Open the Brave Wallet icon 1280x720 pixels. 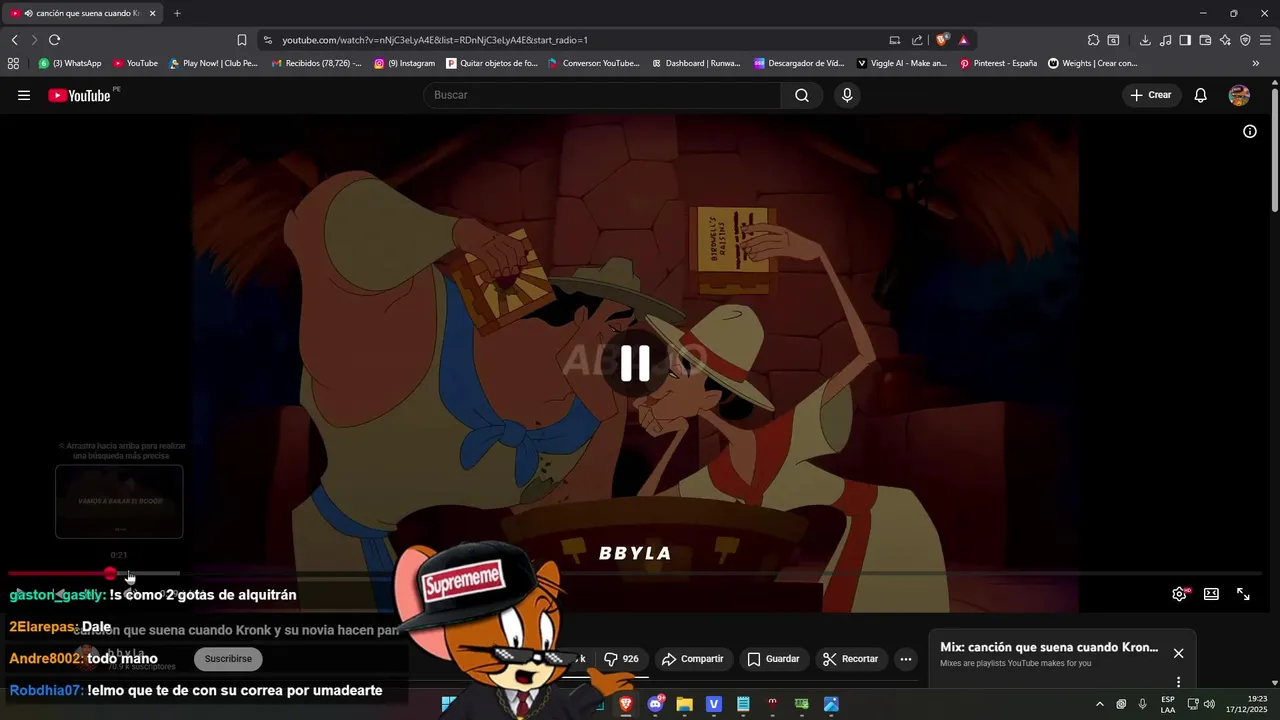[1205, 40]
